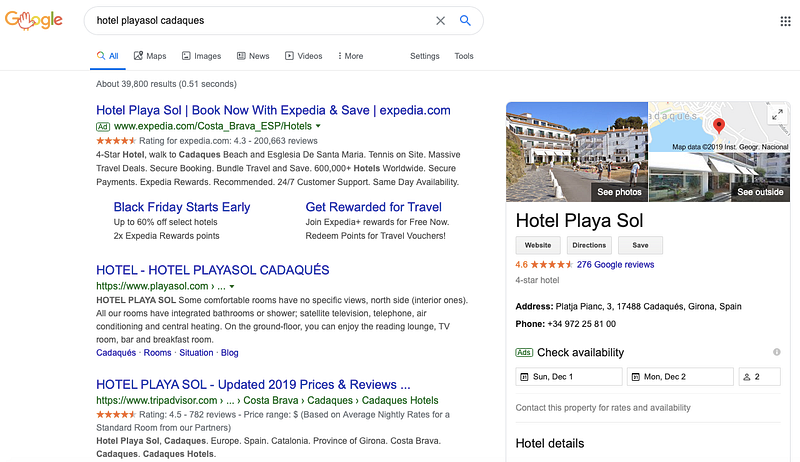Screen dimensions: 800x462
Task: Click the Ads badge near Check availability
Action: 524,352
